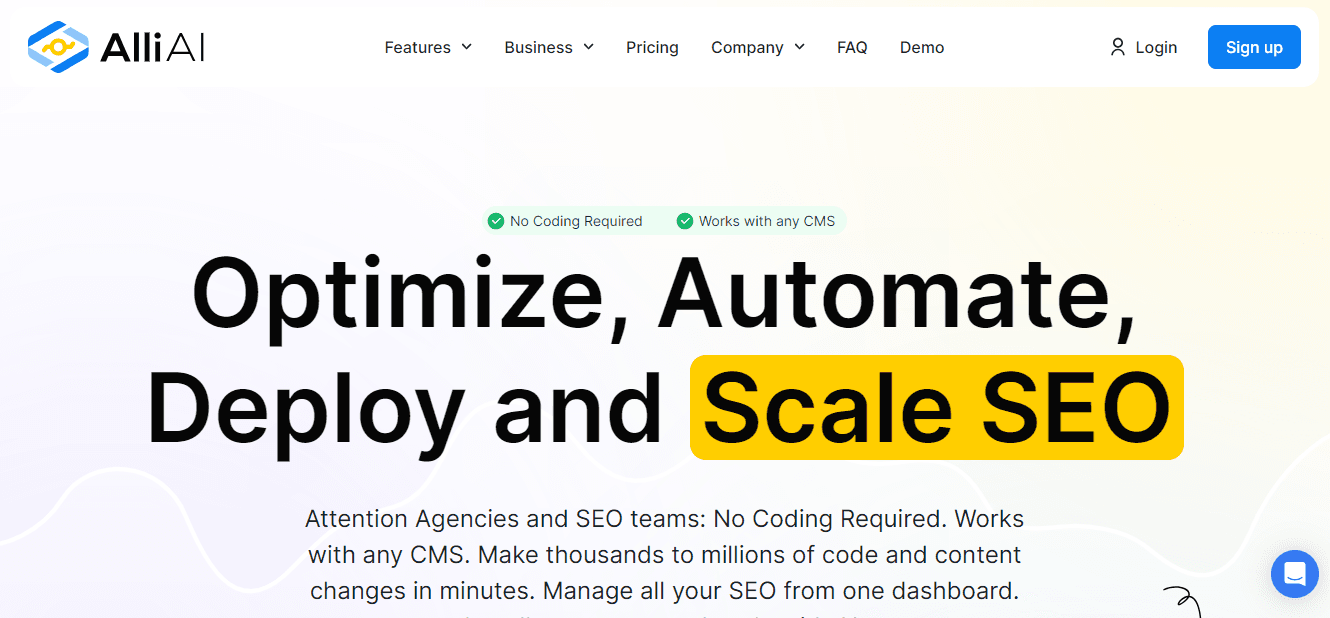
Task: Select the Company menu label
Action: (747, 47)
